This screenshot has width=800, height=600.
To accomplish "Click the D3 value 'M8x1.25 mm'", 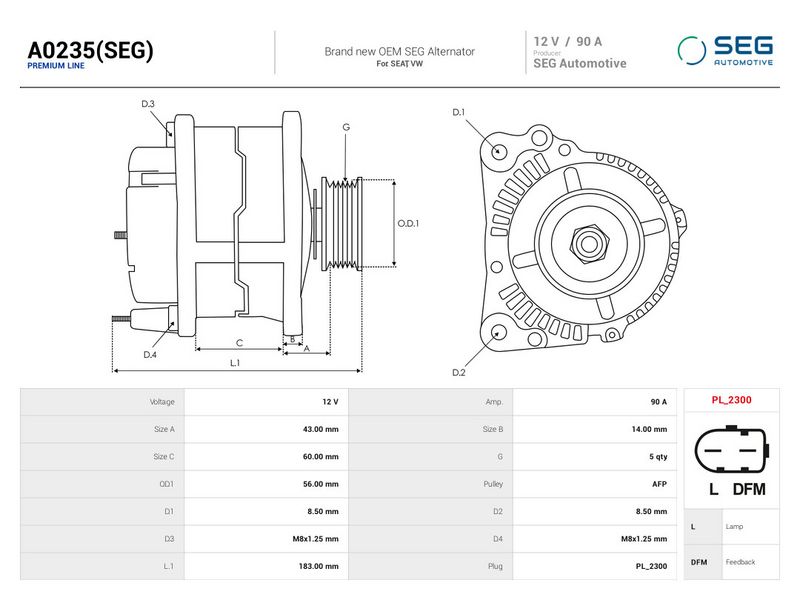I will point(315,539).
